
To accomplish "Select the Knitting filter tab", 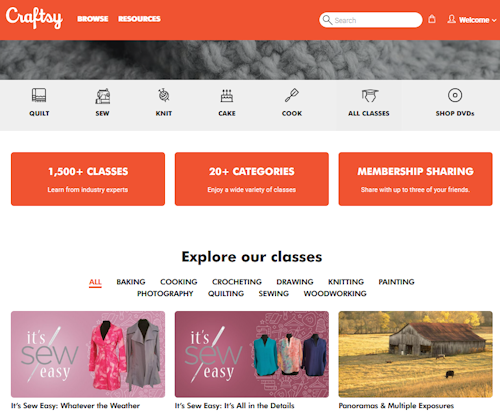I will click(346, 282).
